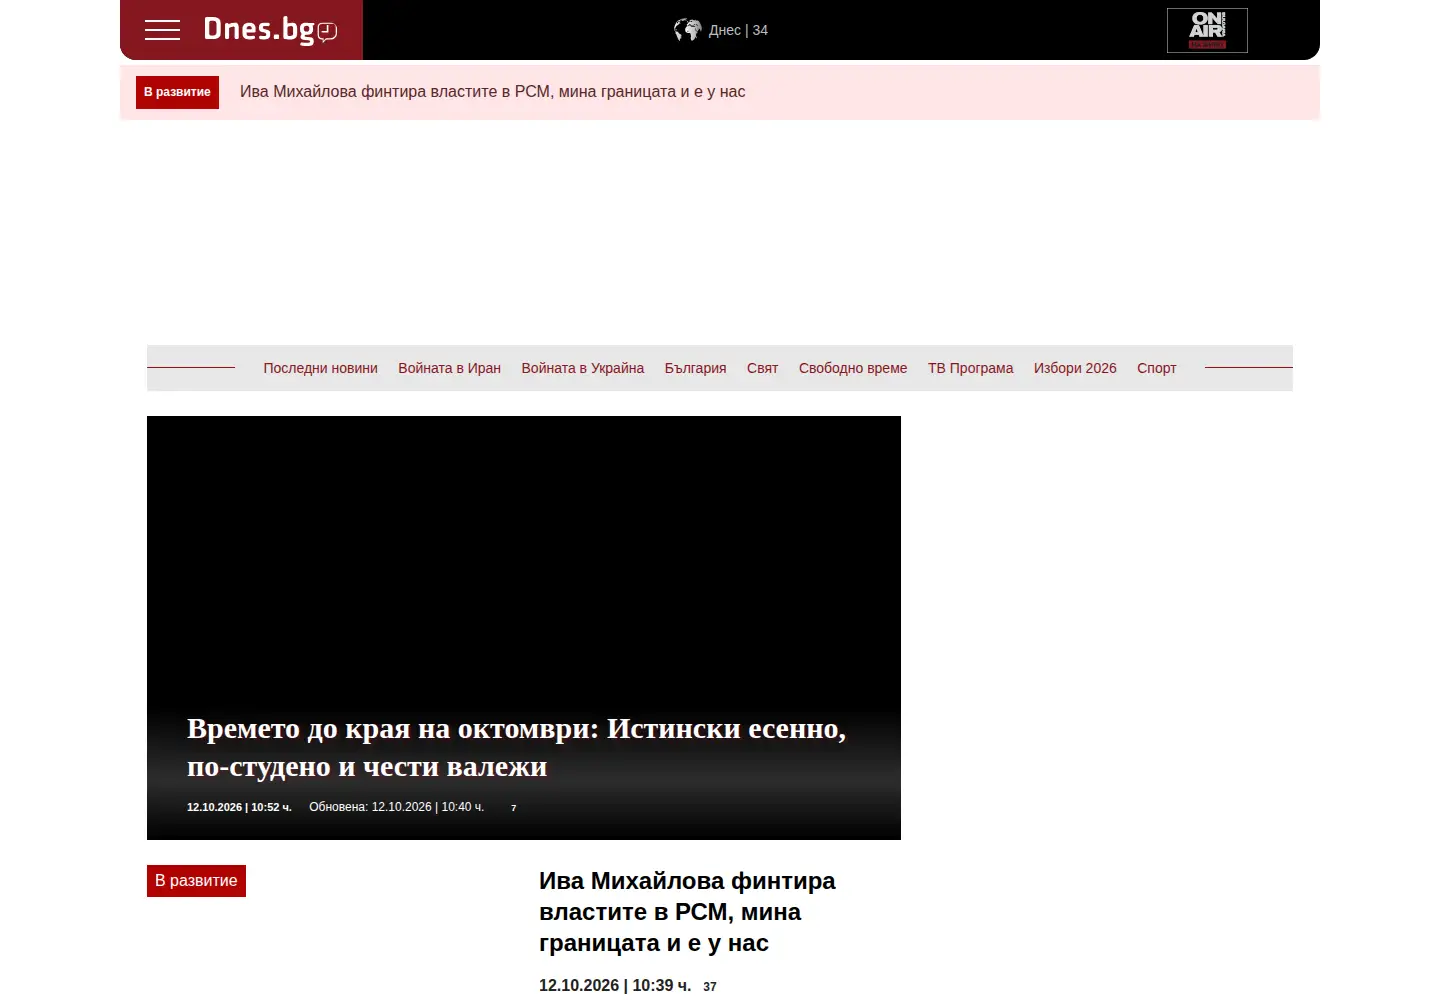The height and width of the screenshot is (1000, 1440).
Task: Open the weather headline 'Времето до края на октомври'
Action: [x=516, y=747]
